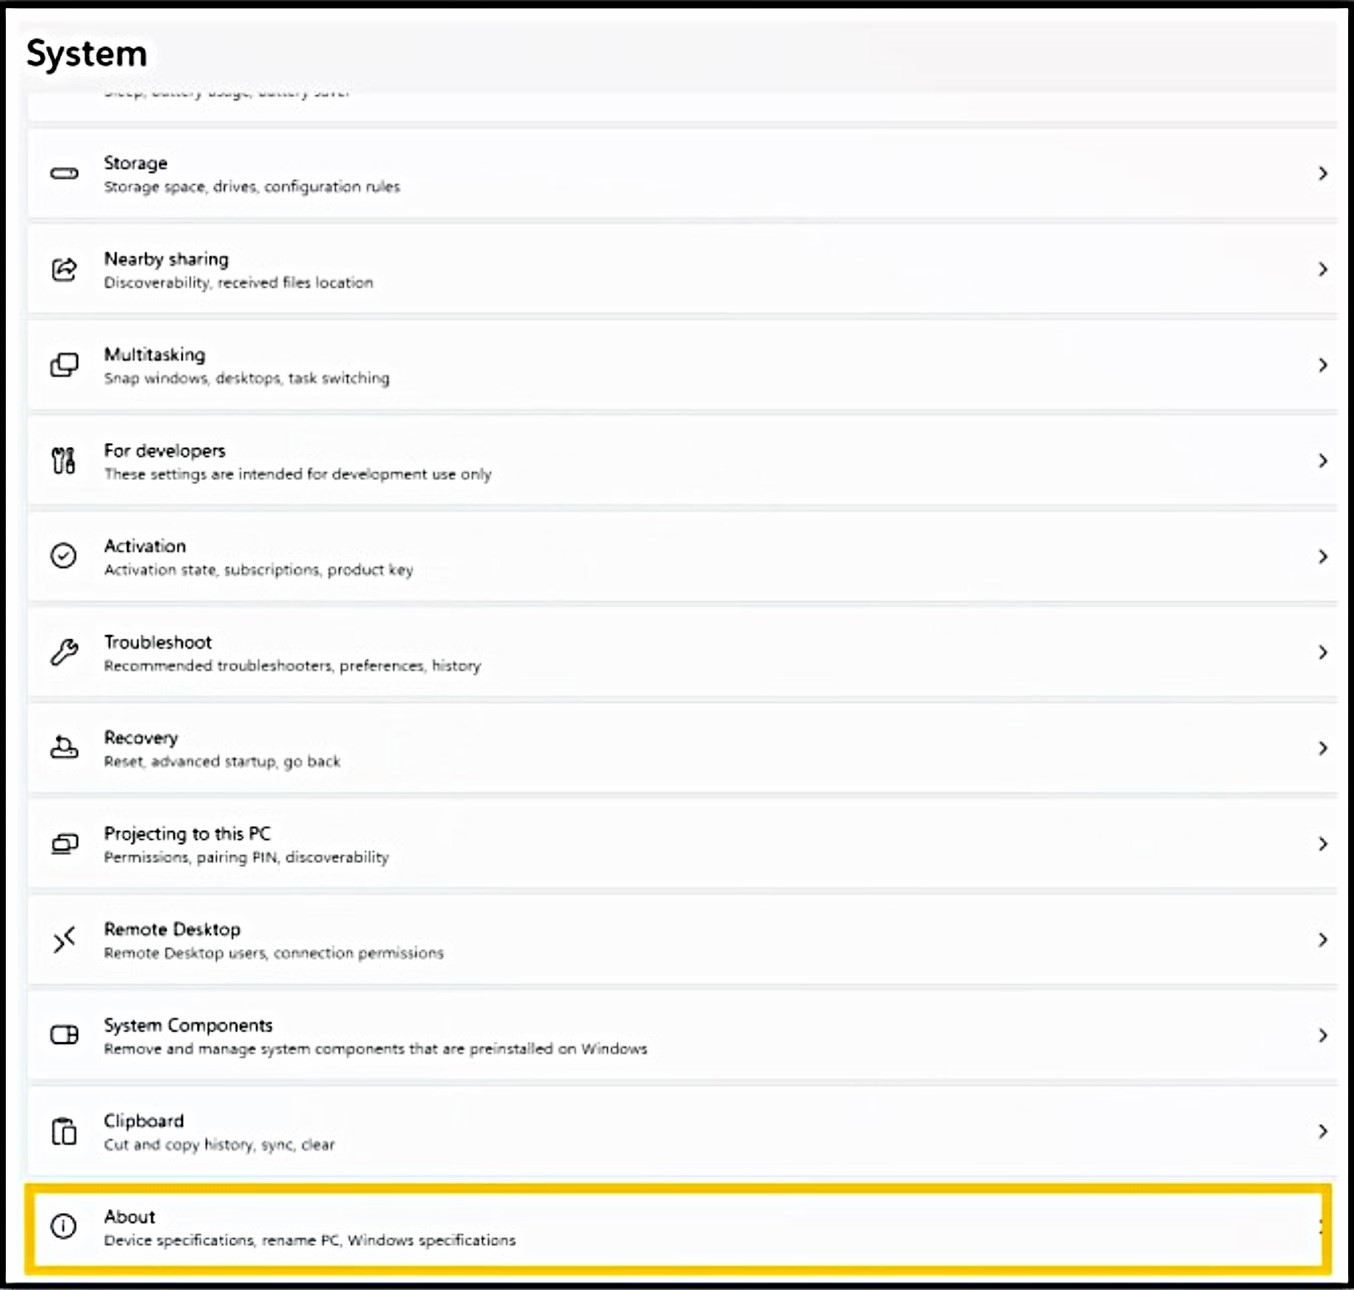1354x1290 pixels.
Task: Expand the Clipboard chevron arrow
Action: pos(1324,1131)
